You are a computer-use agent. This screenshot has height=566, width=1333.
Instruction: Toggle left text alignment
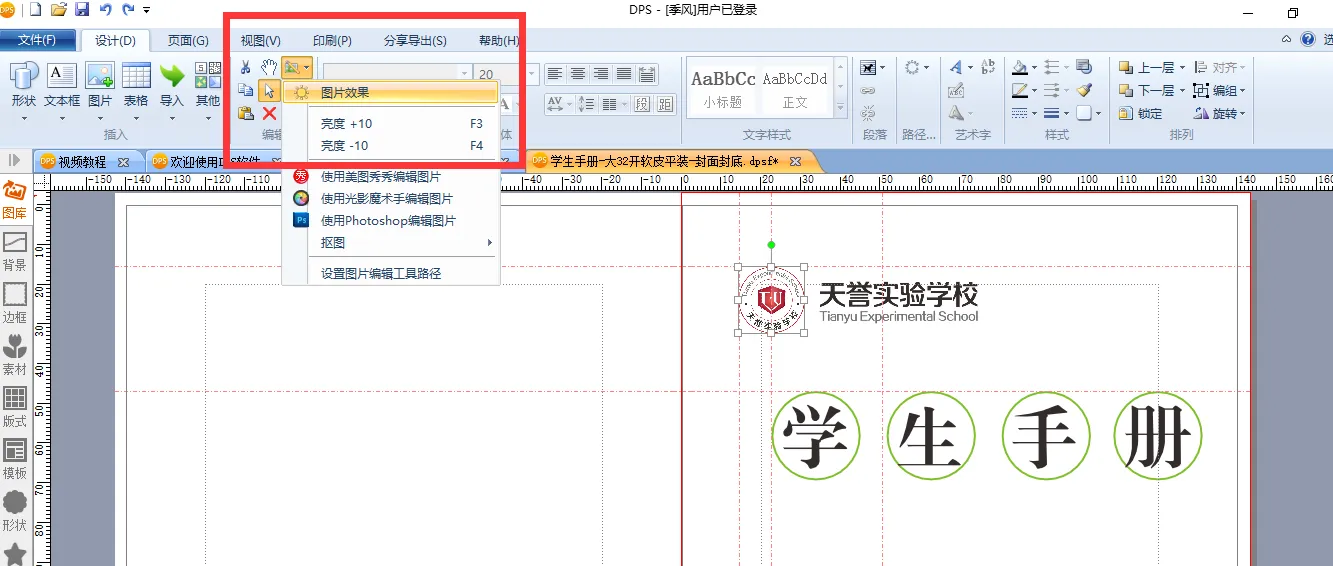coord(556,74)
